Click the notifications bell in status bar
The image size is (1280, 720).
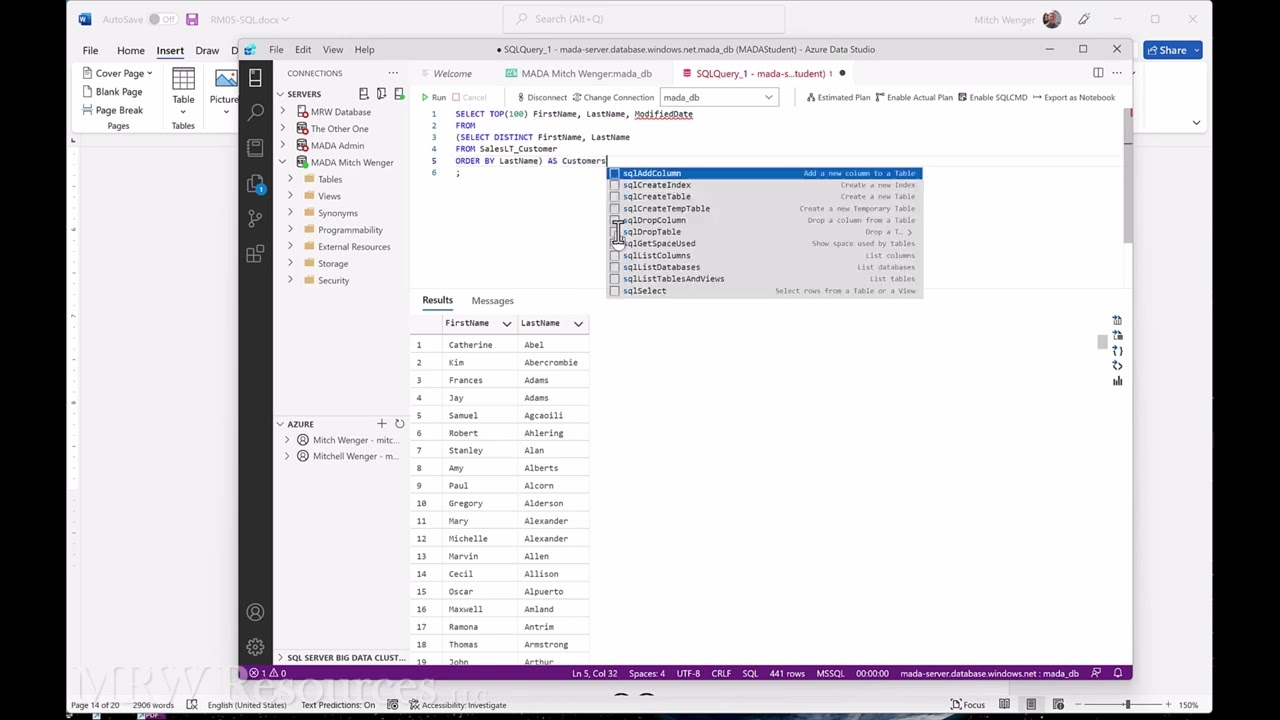1118,673
